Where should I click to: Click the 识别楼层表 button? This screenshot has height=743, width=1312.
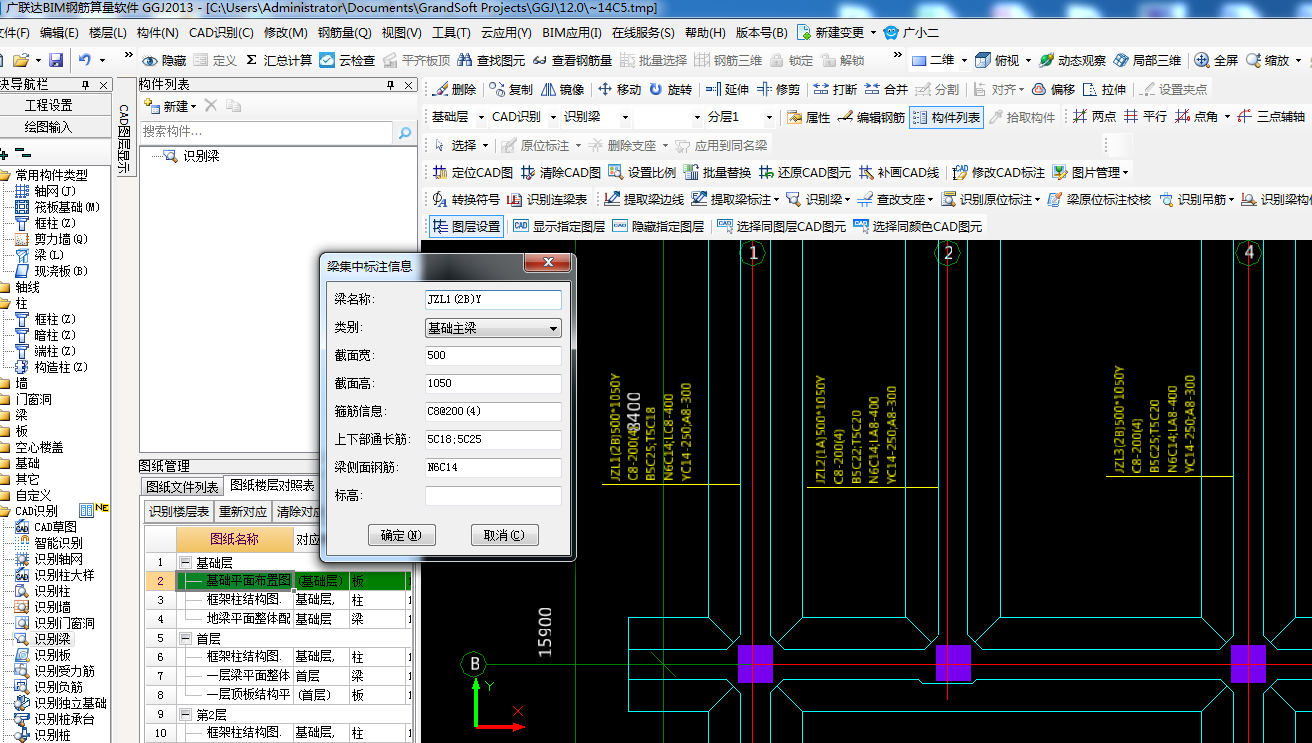pyautogui.click(x=180, y=512)
